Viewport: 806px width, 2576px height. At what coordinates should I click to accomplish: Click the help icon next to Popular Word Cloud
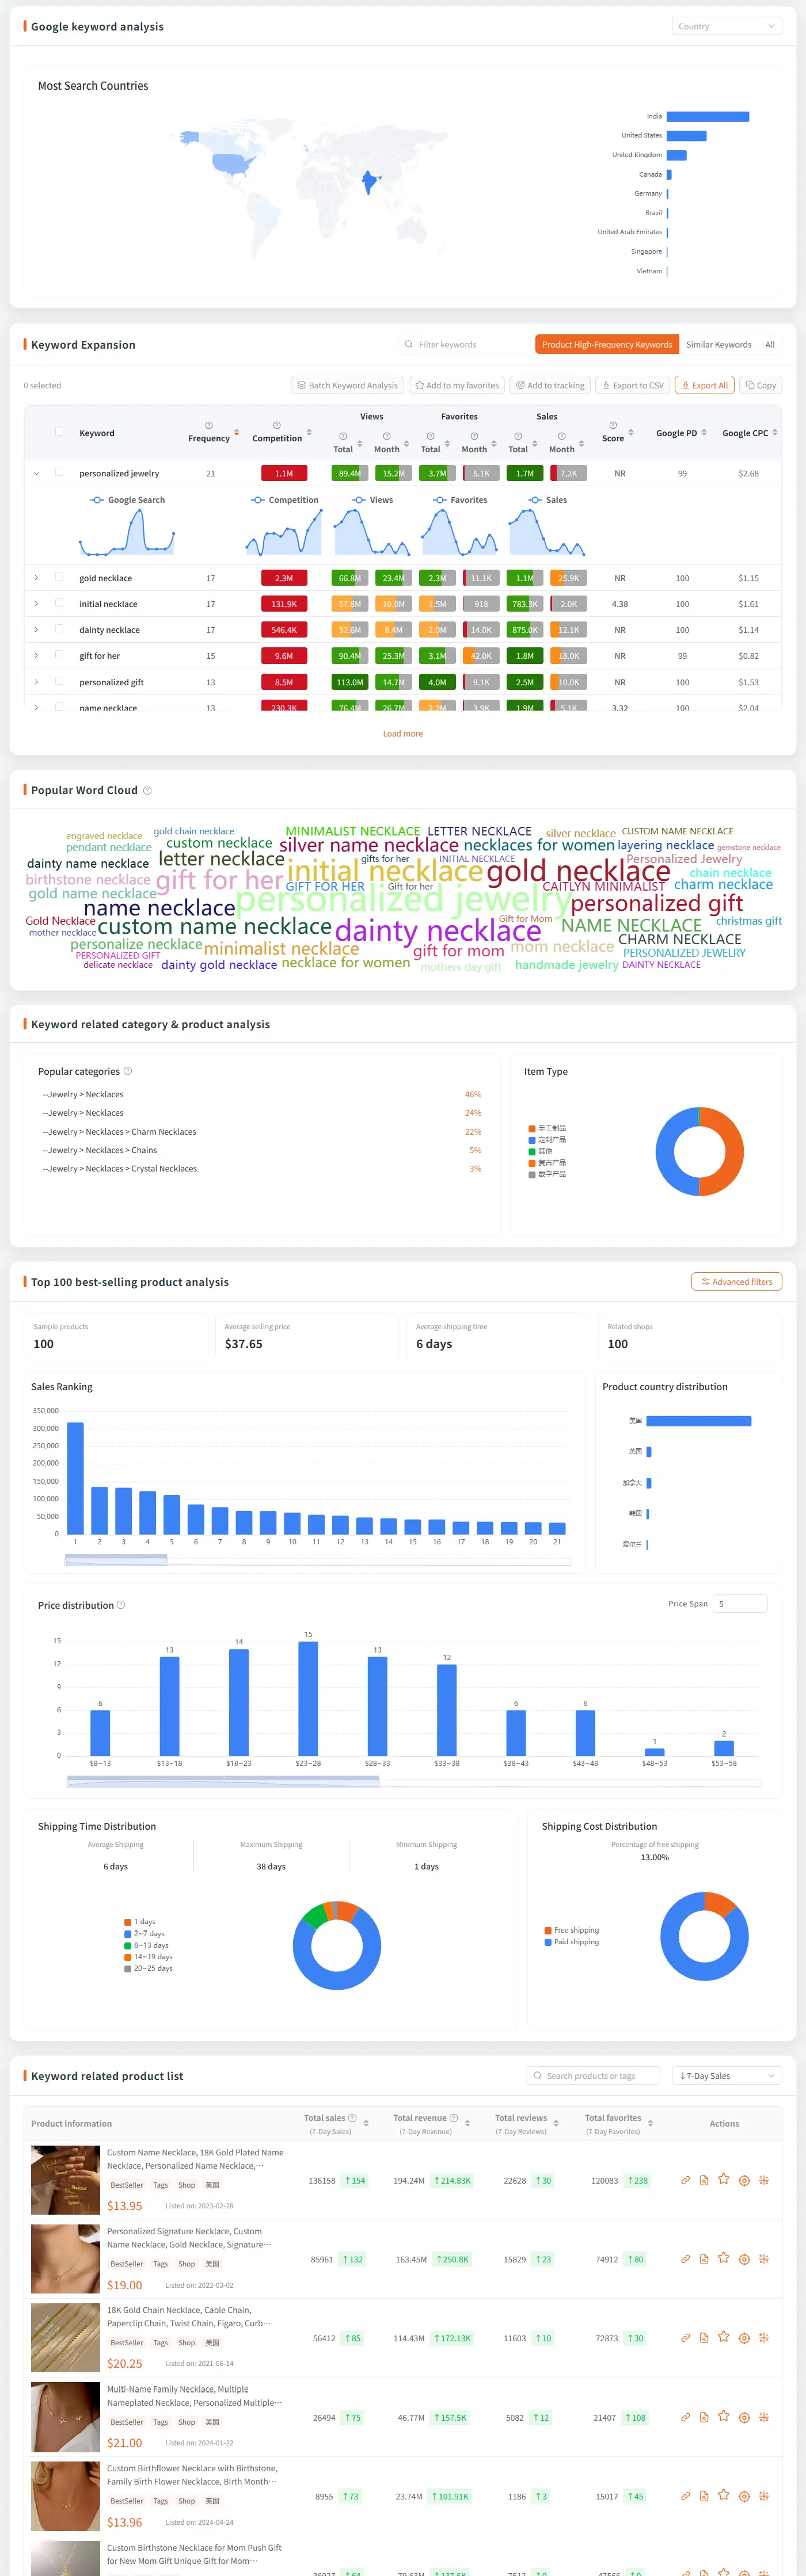[147, 790]
